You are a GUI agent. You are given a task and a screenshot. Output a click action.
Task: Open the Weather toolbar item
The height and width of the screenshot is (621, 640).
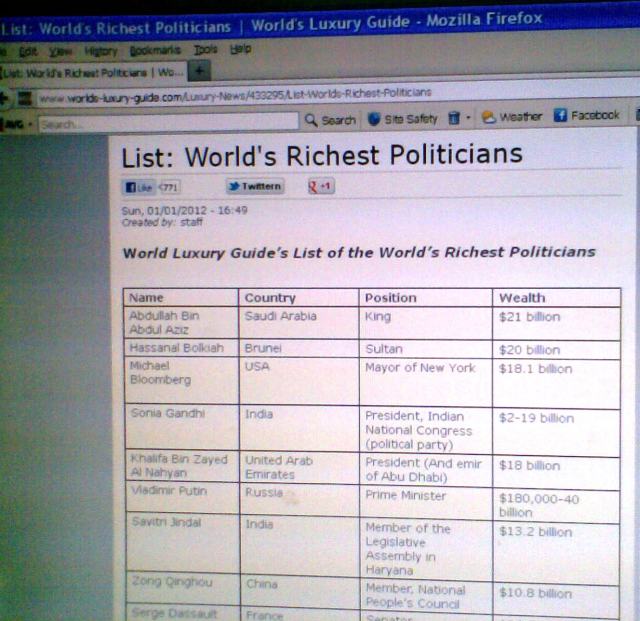click(511, 117)
